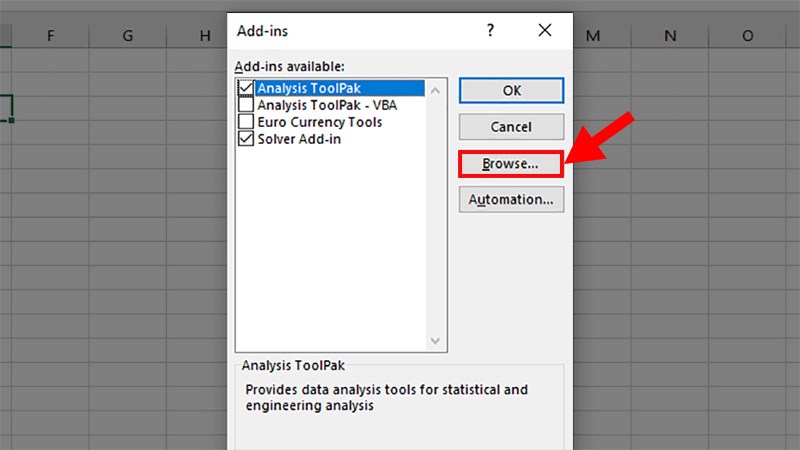
Task: Select the Euro Currency Tools list entry
Action: (319, 122)
